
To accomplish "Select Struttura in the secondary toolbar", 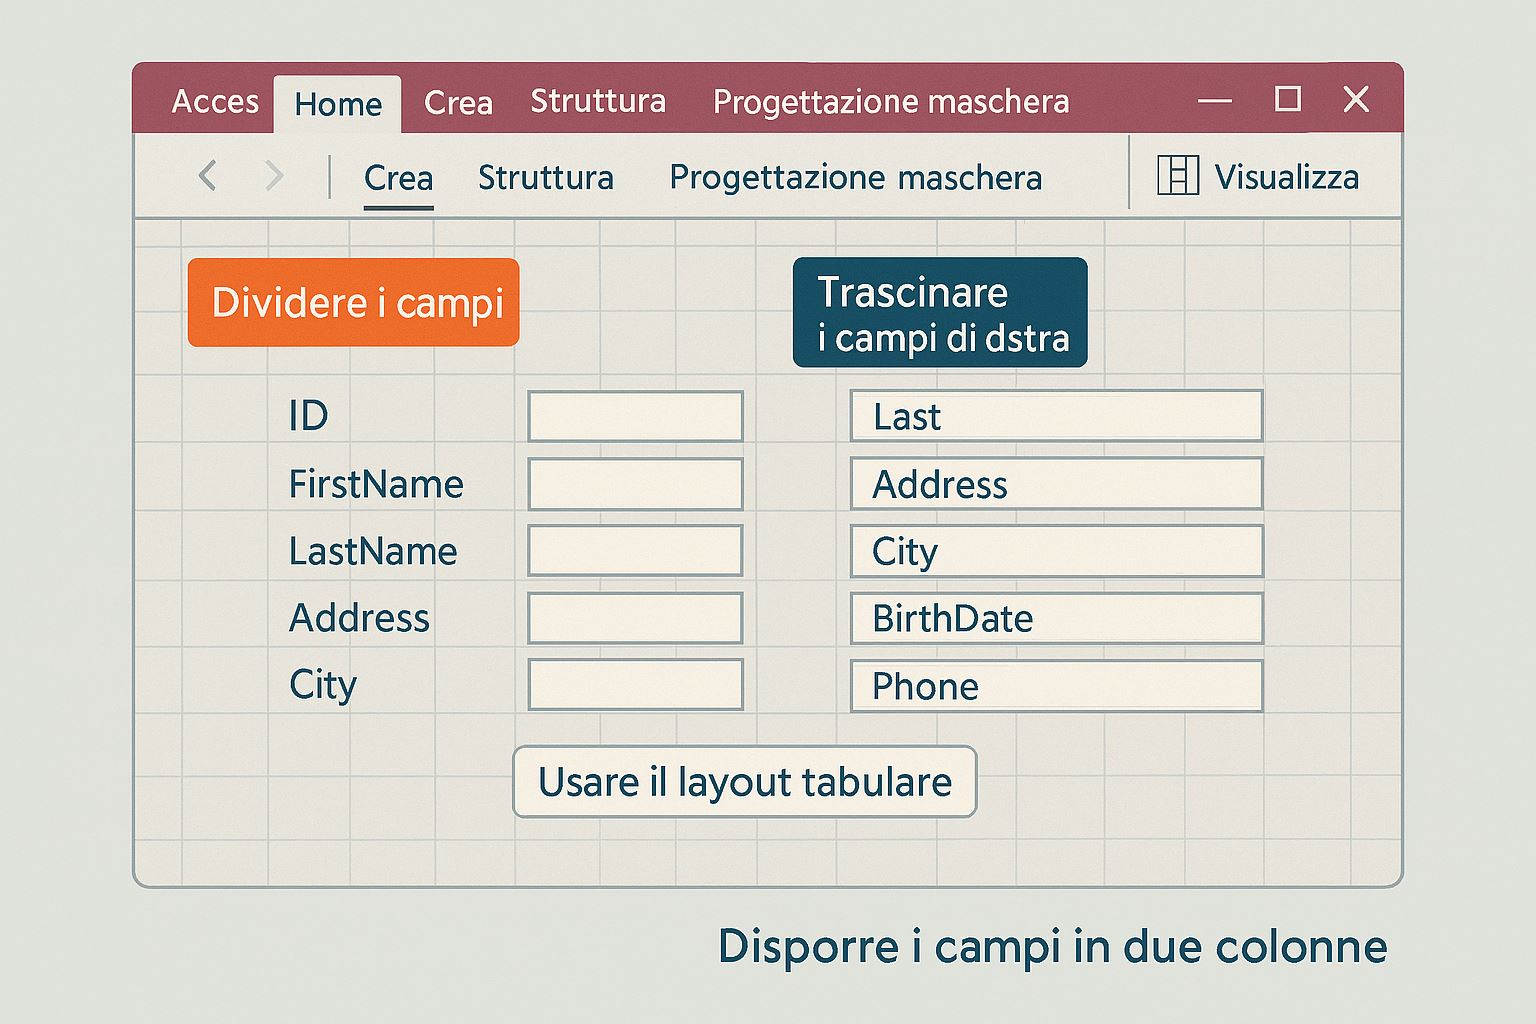I will pyautogui.click(x=545, y=178).
